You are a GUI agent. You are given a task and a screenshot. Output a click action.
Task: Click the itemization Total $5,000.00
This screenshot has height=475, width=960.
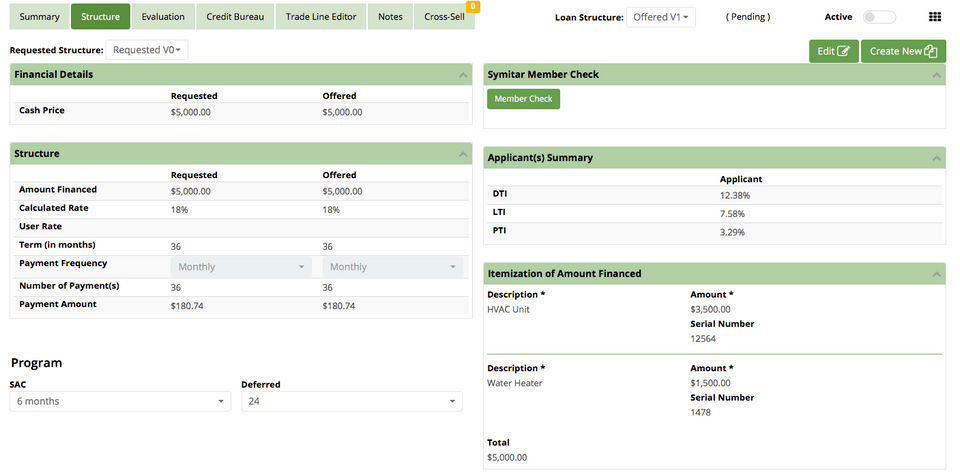click(507, 457)
